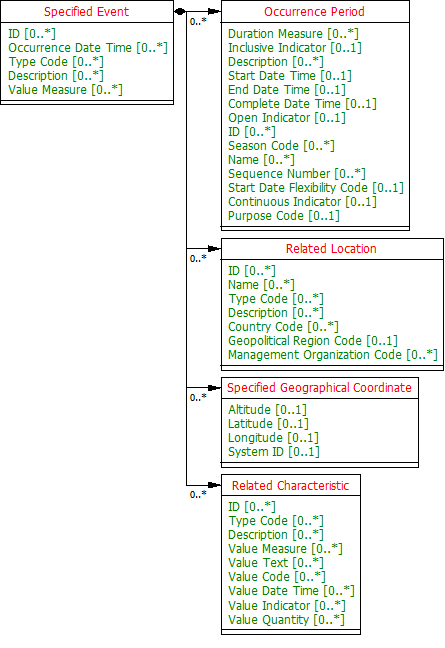Click the Latitude attribute
The width and height of the screenshot is (445, 648).
(x=268, y=424)
